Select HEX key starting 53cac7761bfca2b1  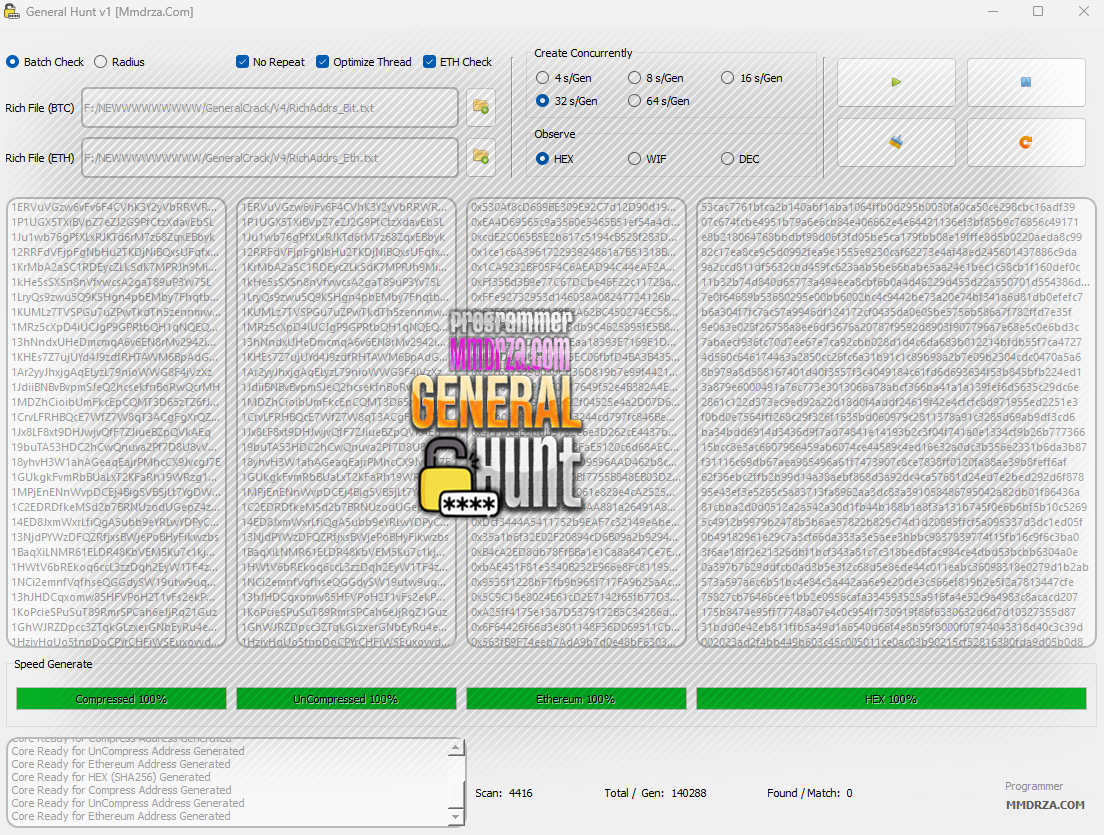tap(888, 207)
